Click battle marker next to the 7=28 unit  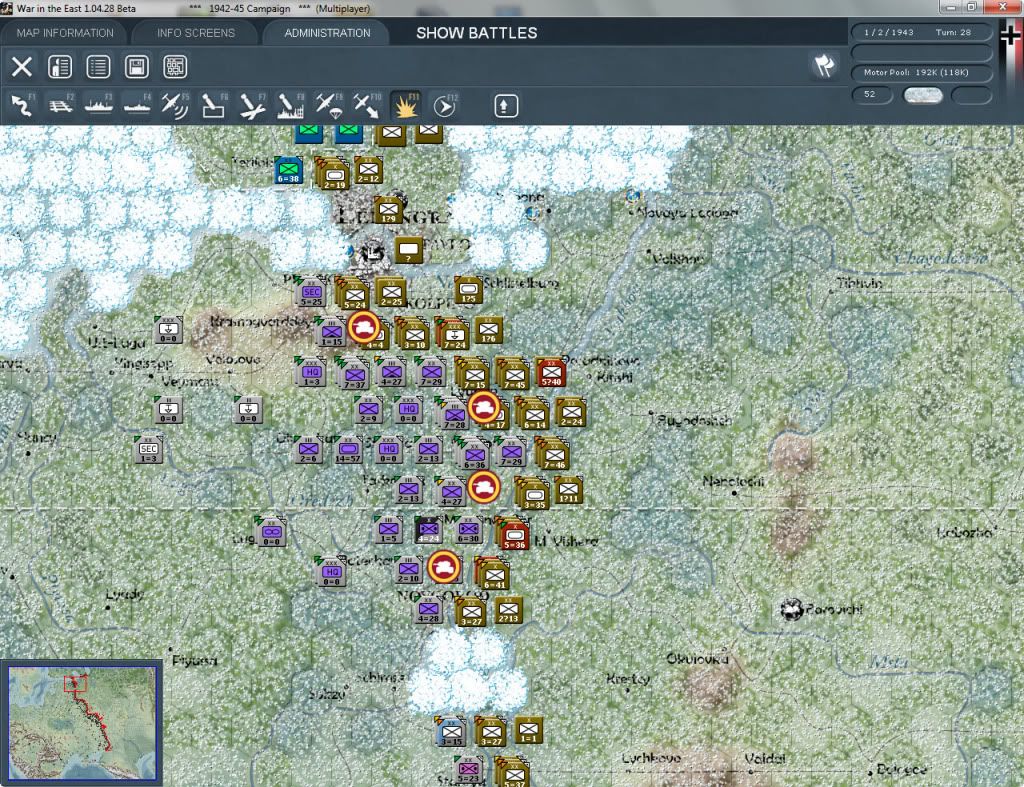click(484, 407)
